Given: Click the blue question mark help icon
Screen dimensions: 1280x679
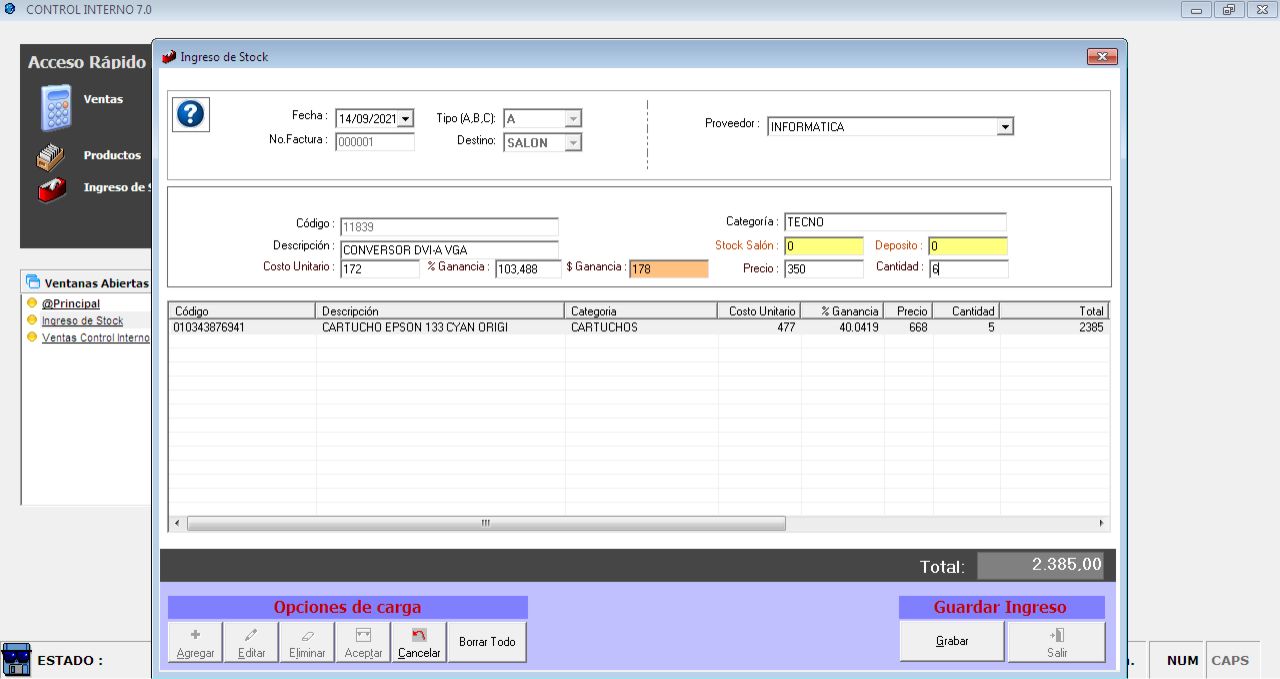Looking at the screenshot, I should pyautogui.click(x=190, y=114).
